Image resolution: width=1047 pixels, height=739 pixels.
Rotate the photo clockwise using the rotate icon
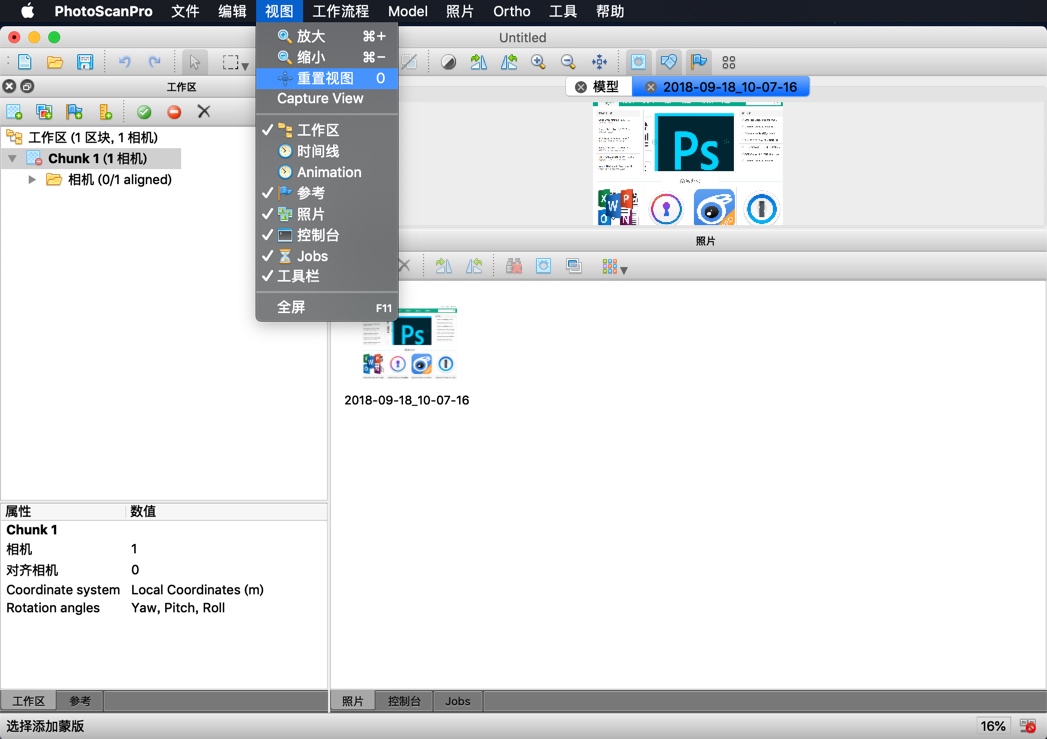[444, 265]
